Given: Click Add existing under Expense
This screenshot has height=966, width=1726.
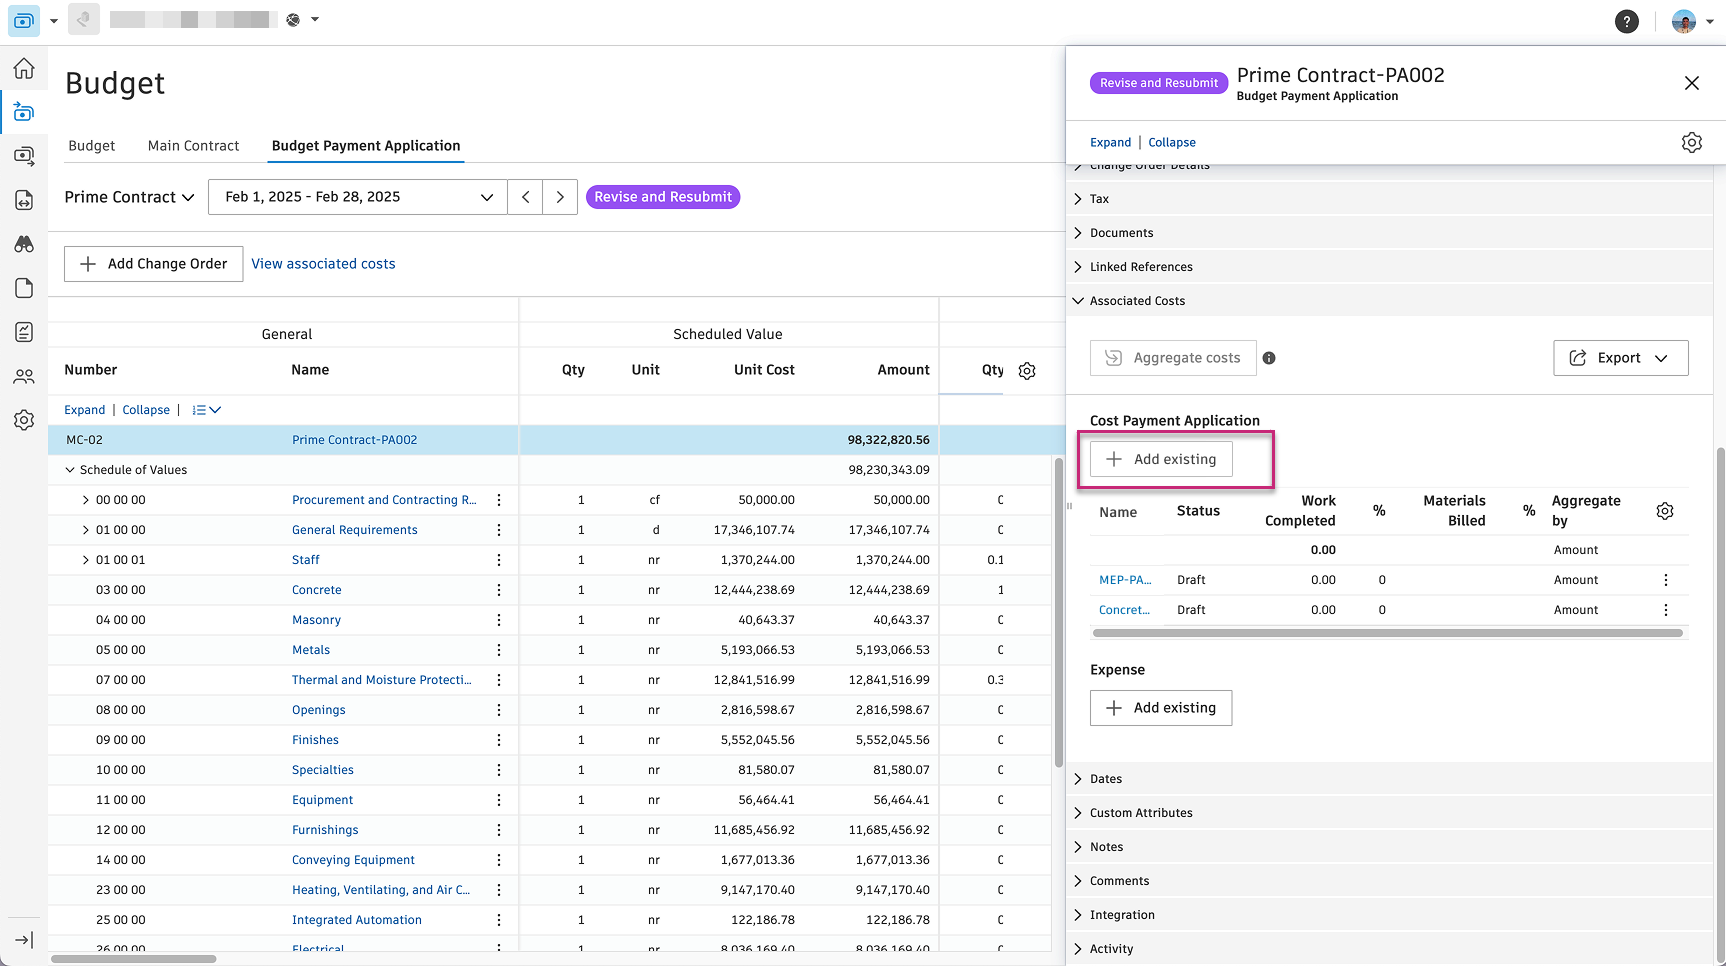Looking at the screenshot, I should 1161,708.
